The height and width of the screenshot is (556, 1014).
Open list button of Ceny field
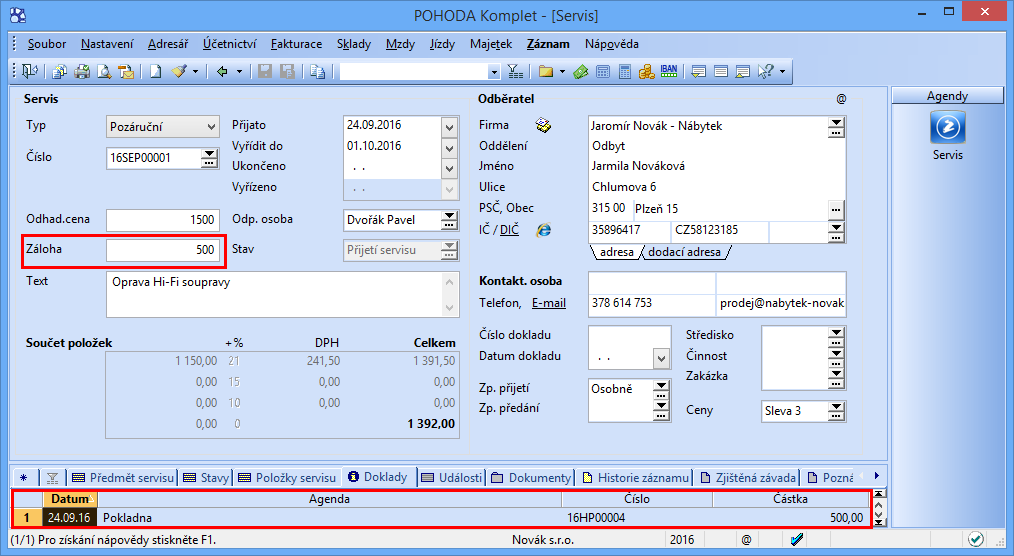(x=836, y=411)
